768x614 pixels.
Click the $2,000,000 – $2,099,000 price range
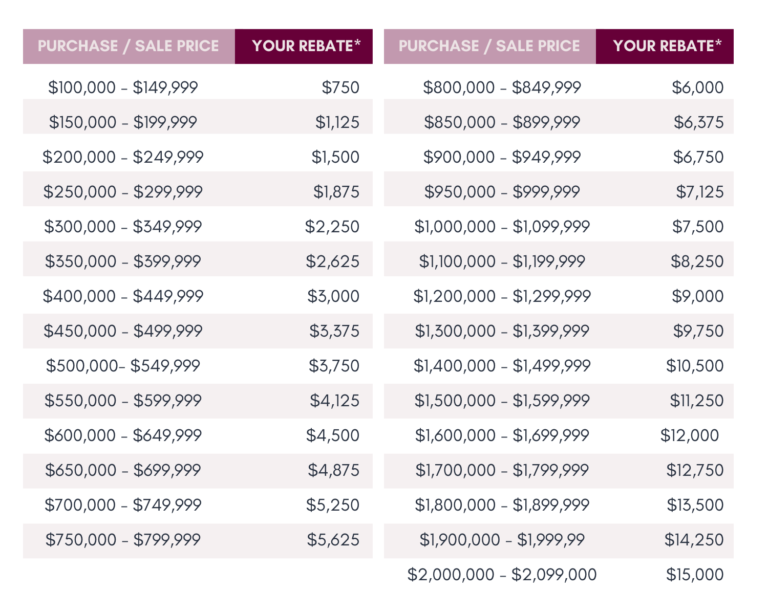pos(502,575)
